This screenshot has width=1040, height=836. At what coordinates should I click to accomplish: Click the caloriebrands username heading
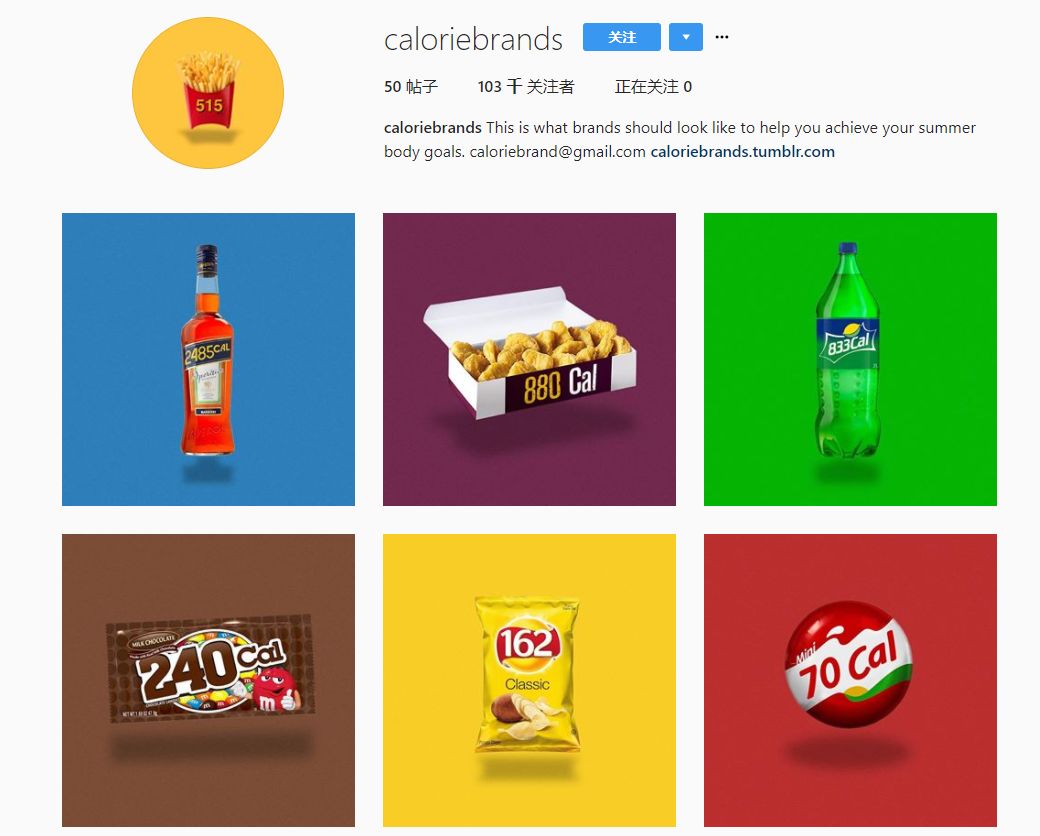click(x=473, y=39)
